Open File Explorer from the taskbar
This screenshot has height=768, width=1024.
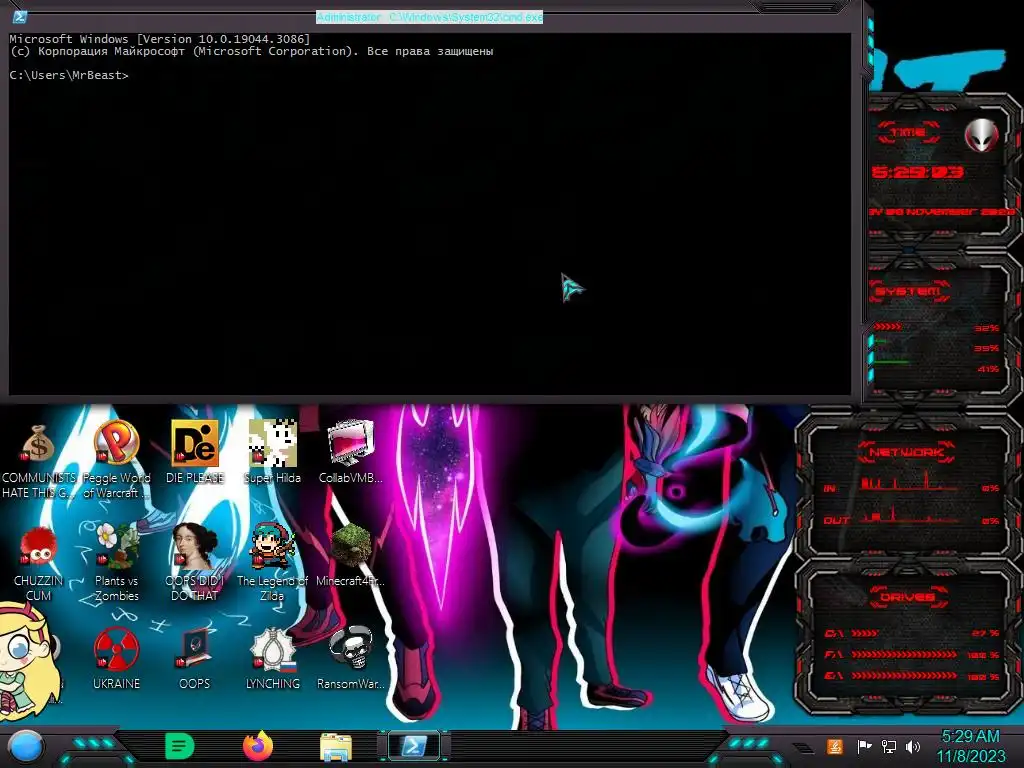(336, 746)
